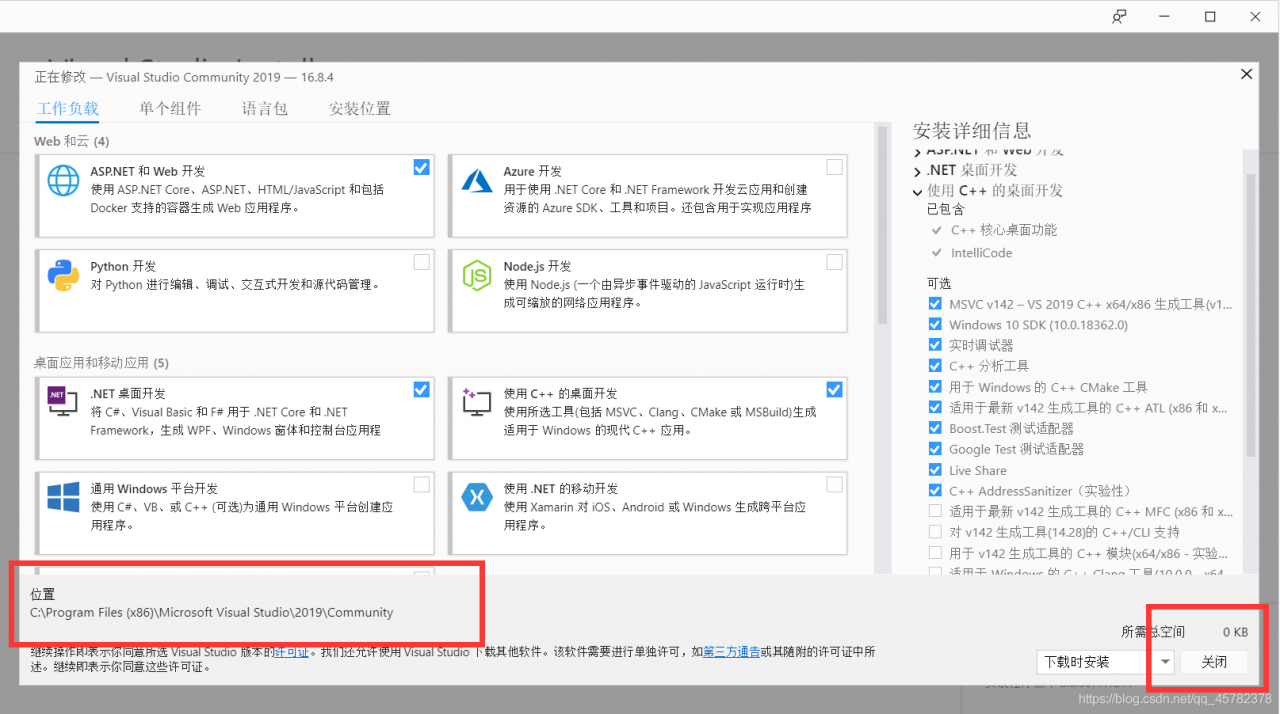
Task: Enable the C++/CLI 支持 component checkbox
Action: coord(934,532)
